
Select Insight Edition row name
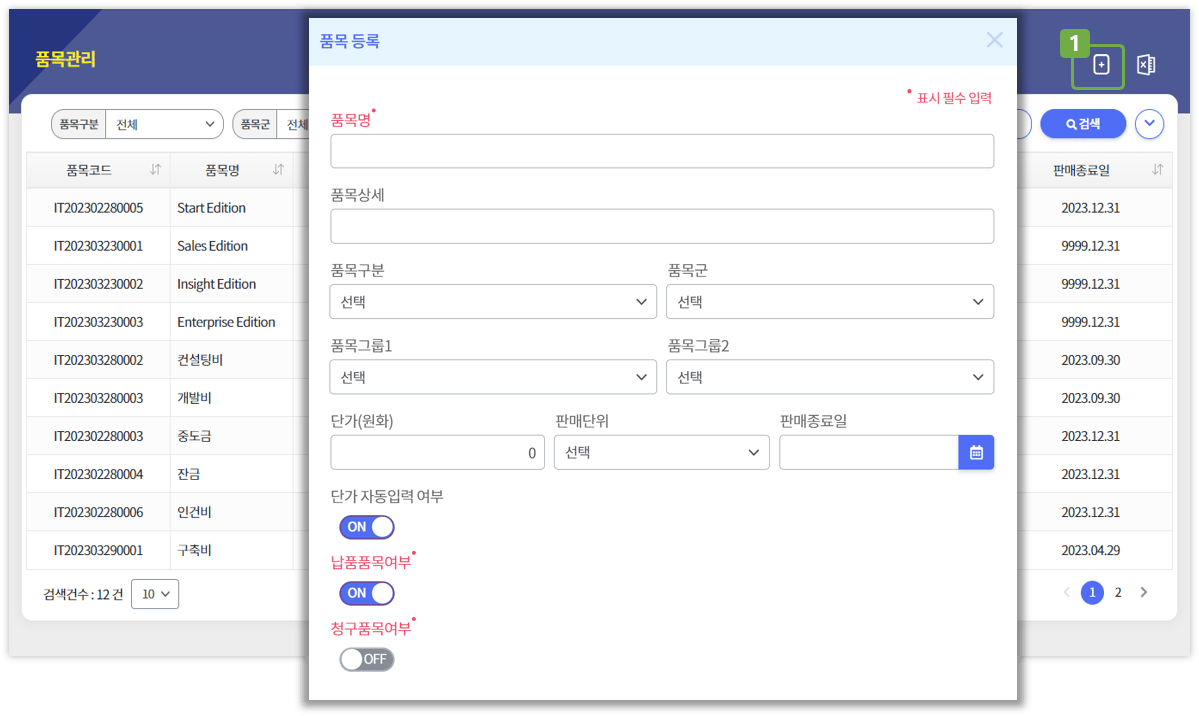coord(216,284)
